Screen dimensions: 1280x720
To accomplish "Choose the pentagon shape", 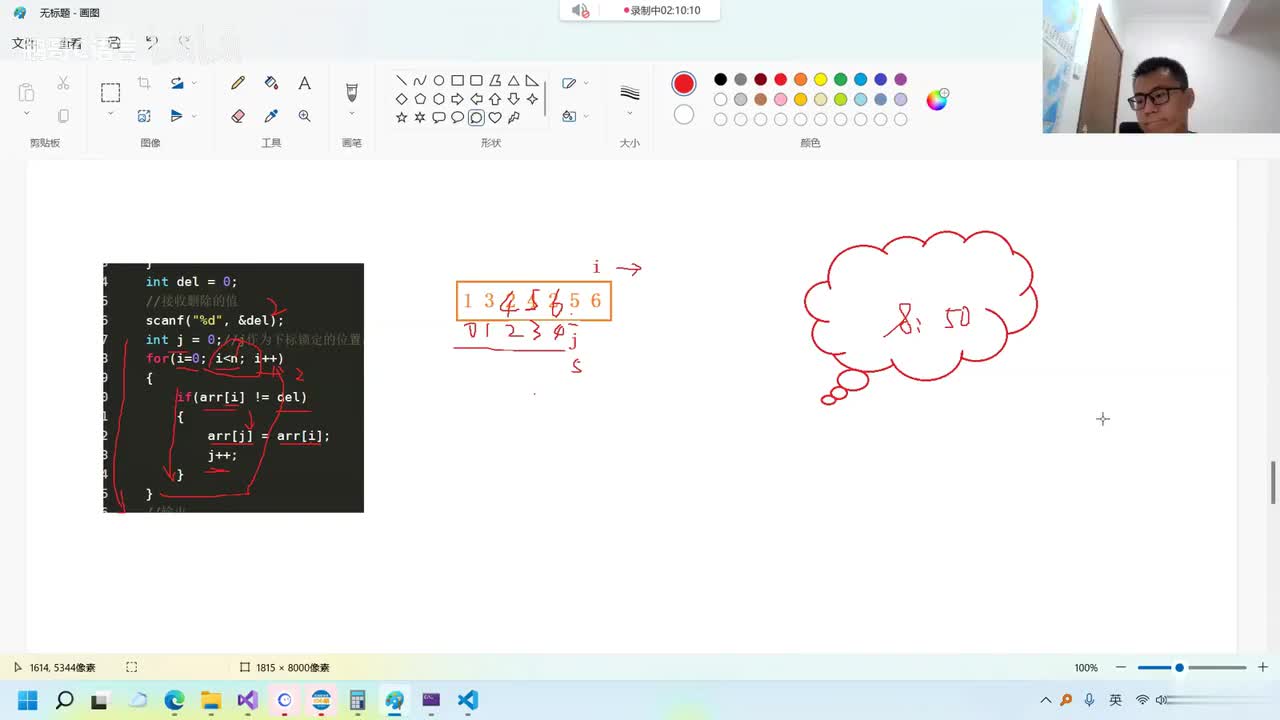I will (x=420, y=99).
